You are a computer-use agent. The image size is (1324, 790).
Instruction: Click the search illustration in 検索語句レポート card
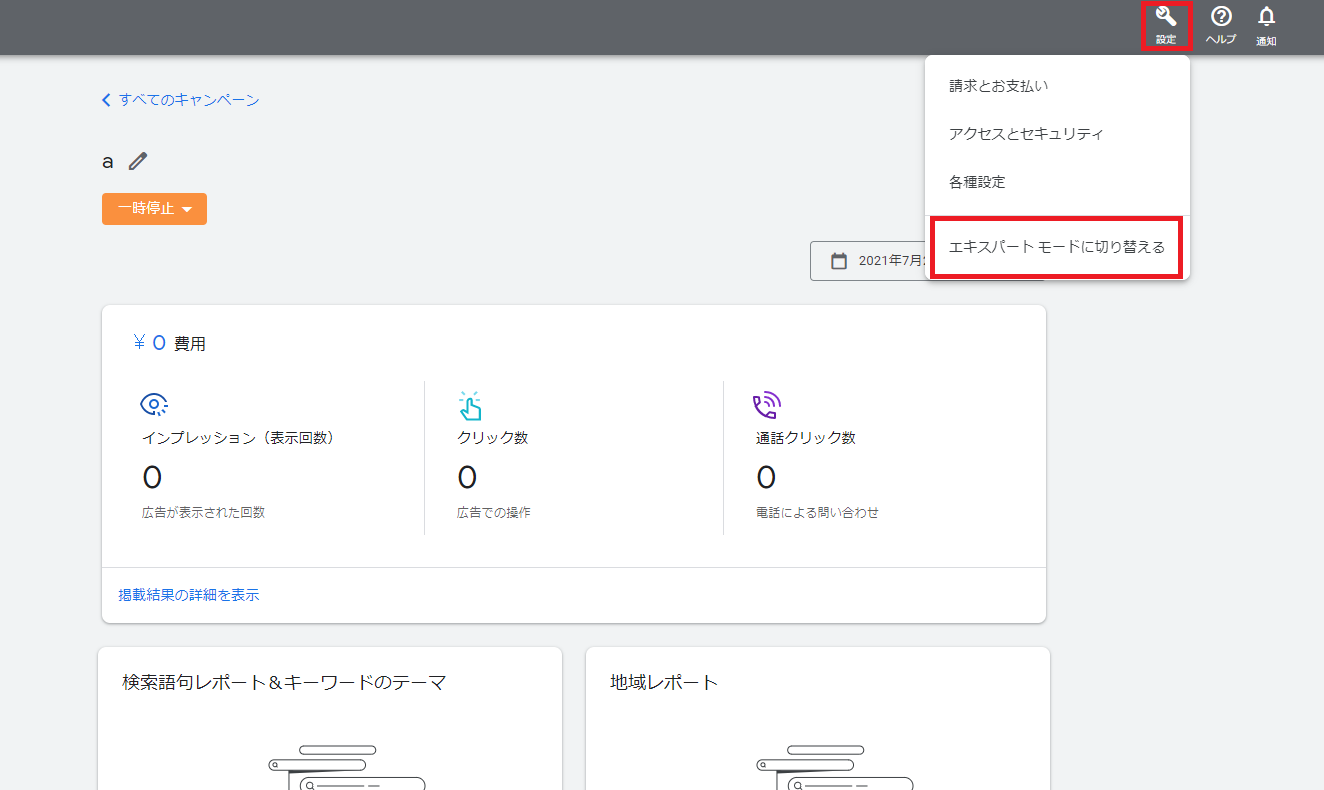point(347,767)
